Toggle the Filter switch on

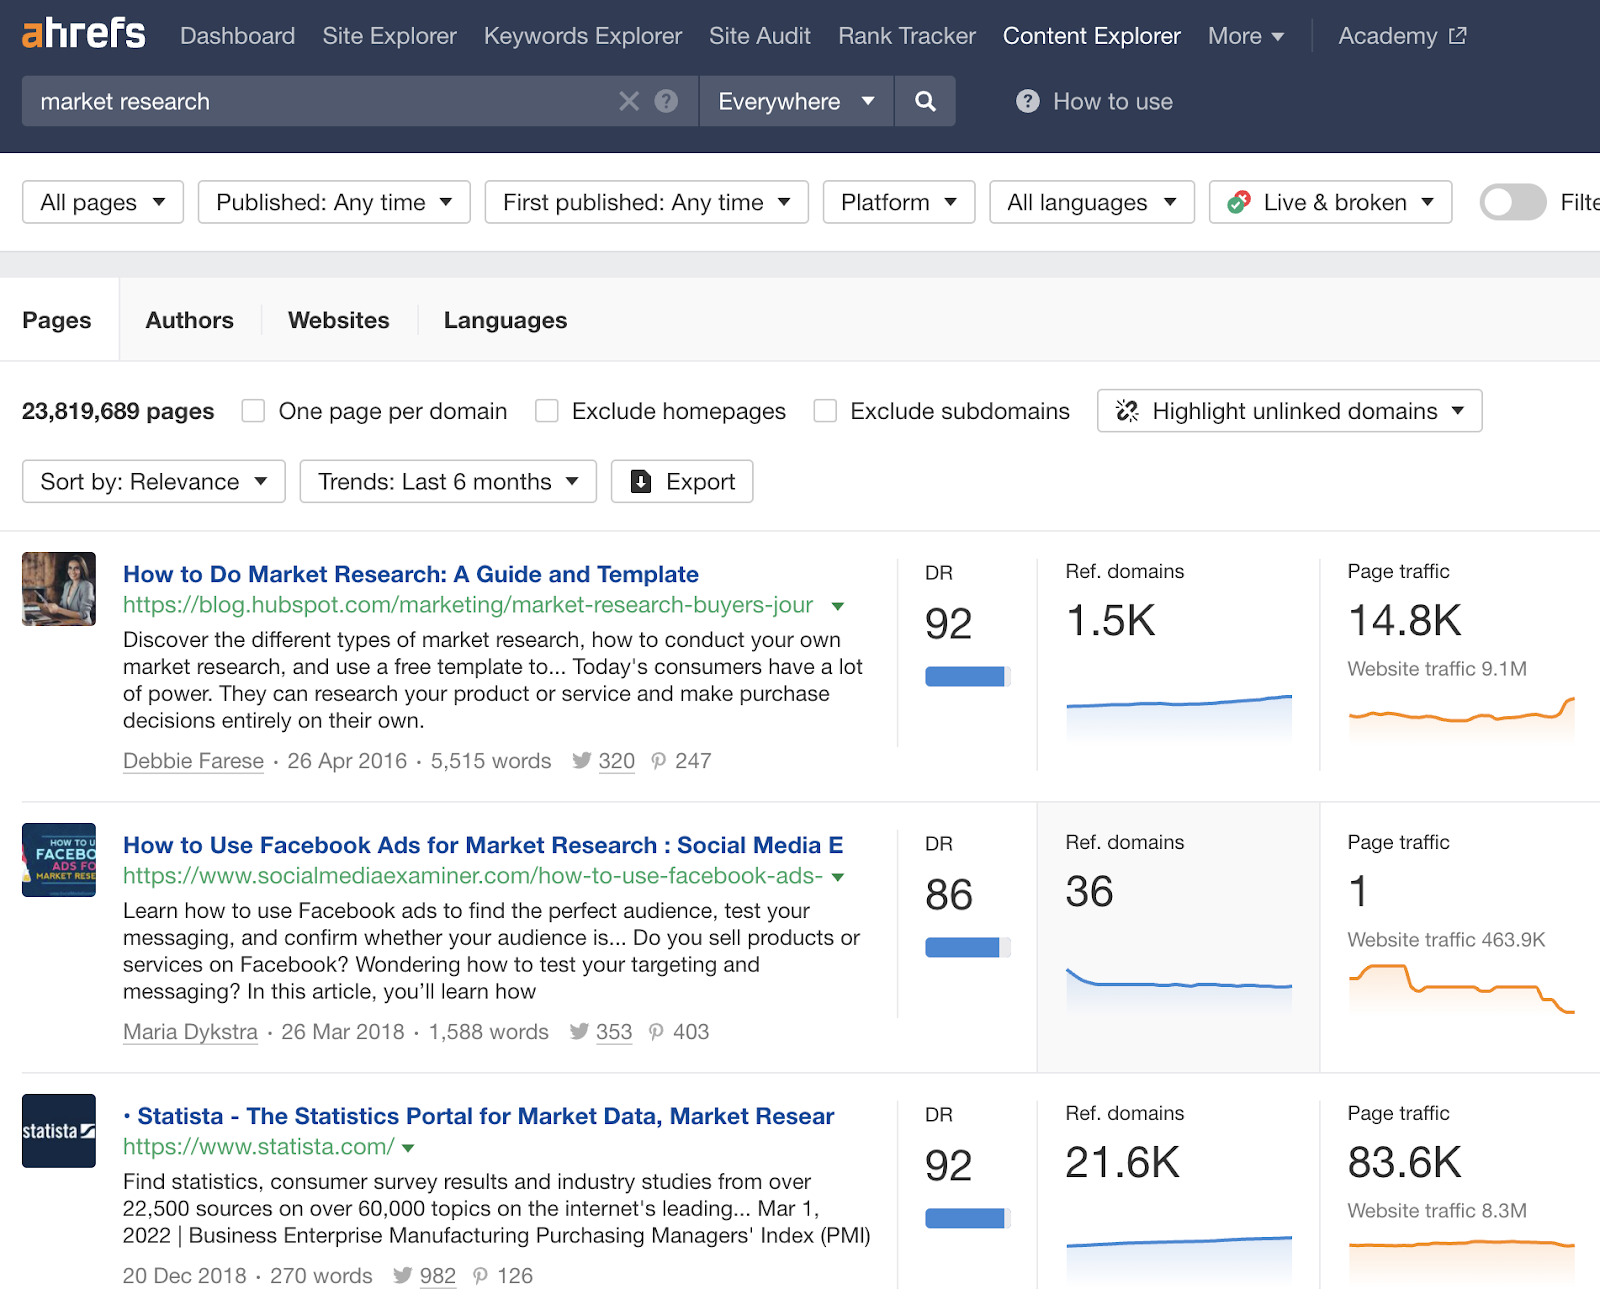(1513, 202)
